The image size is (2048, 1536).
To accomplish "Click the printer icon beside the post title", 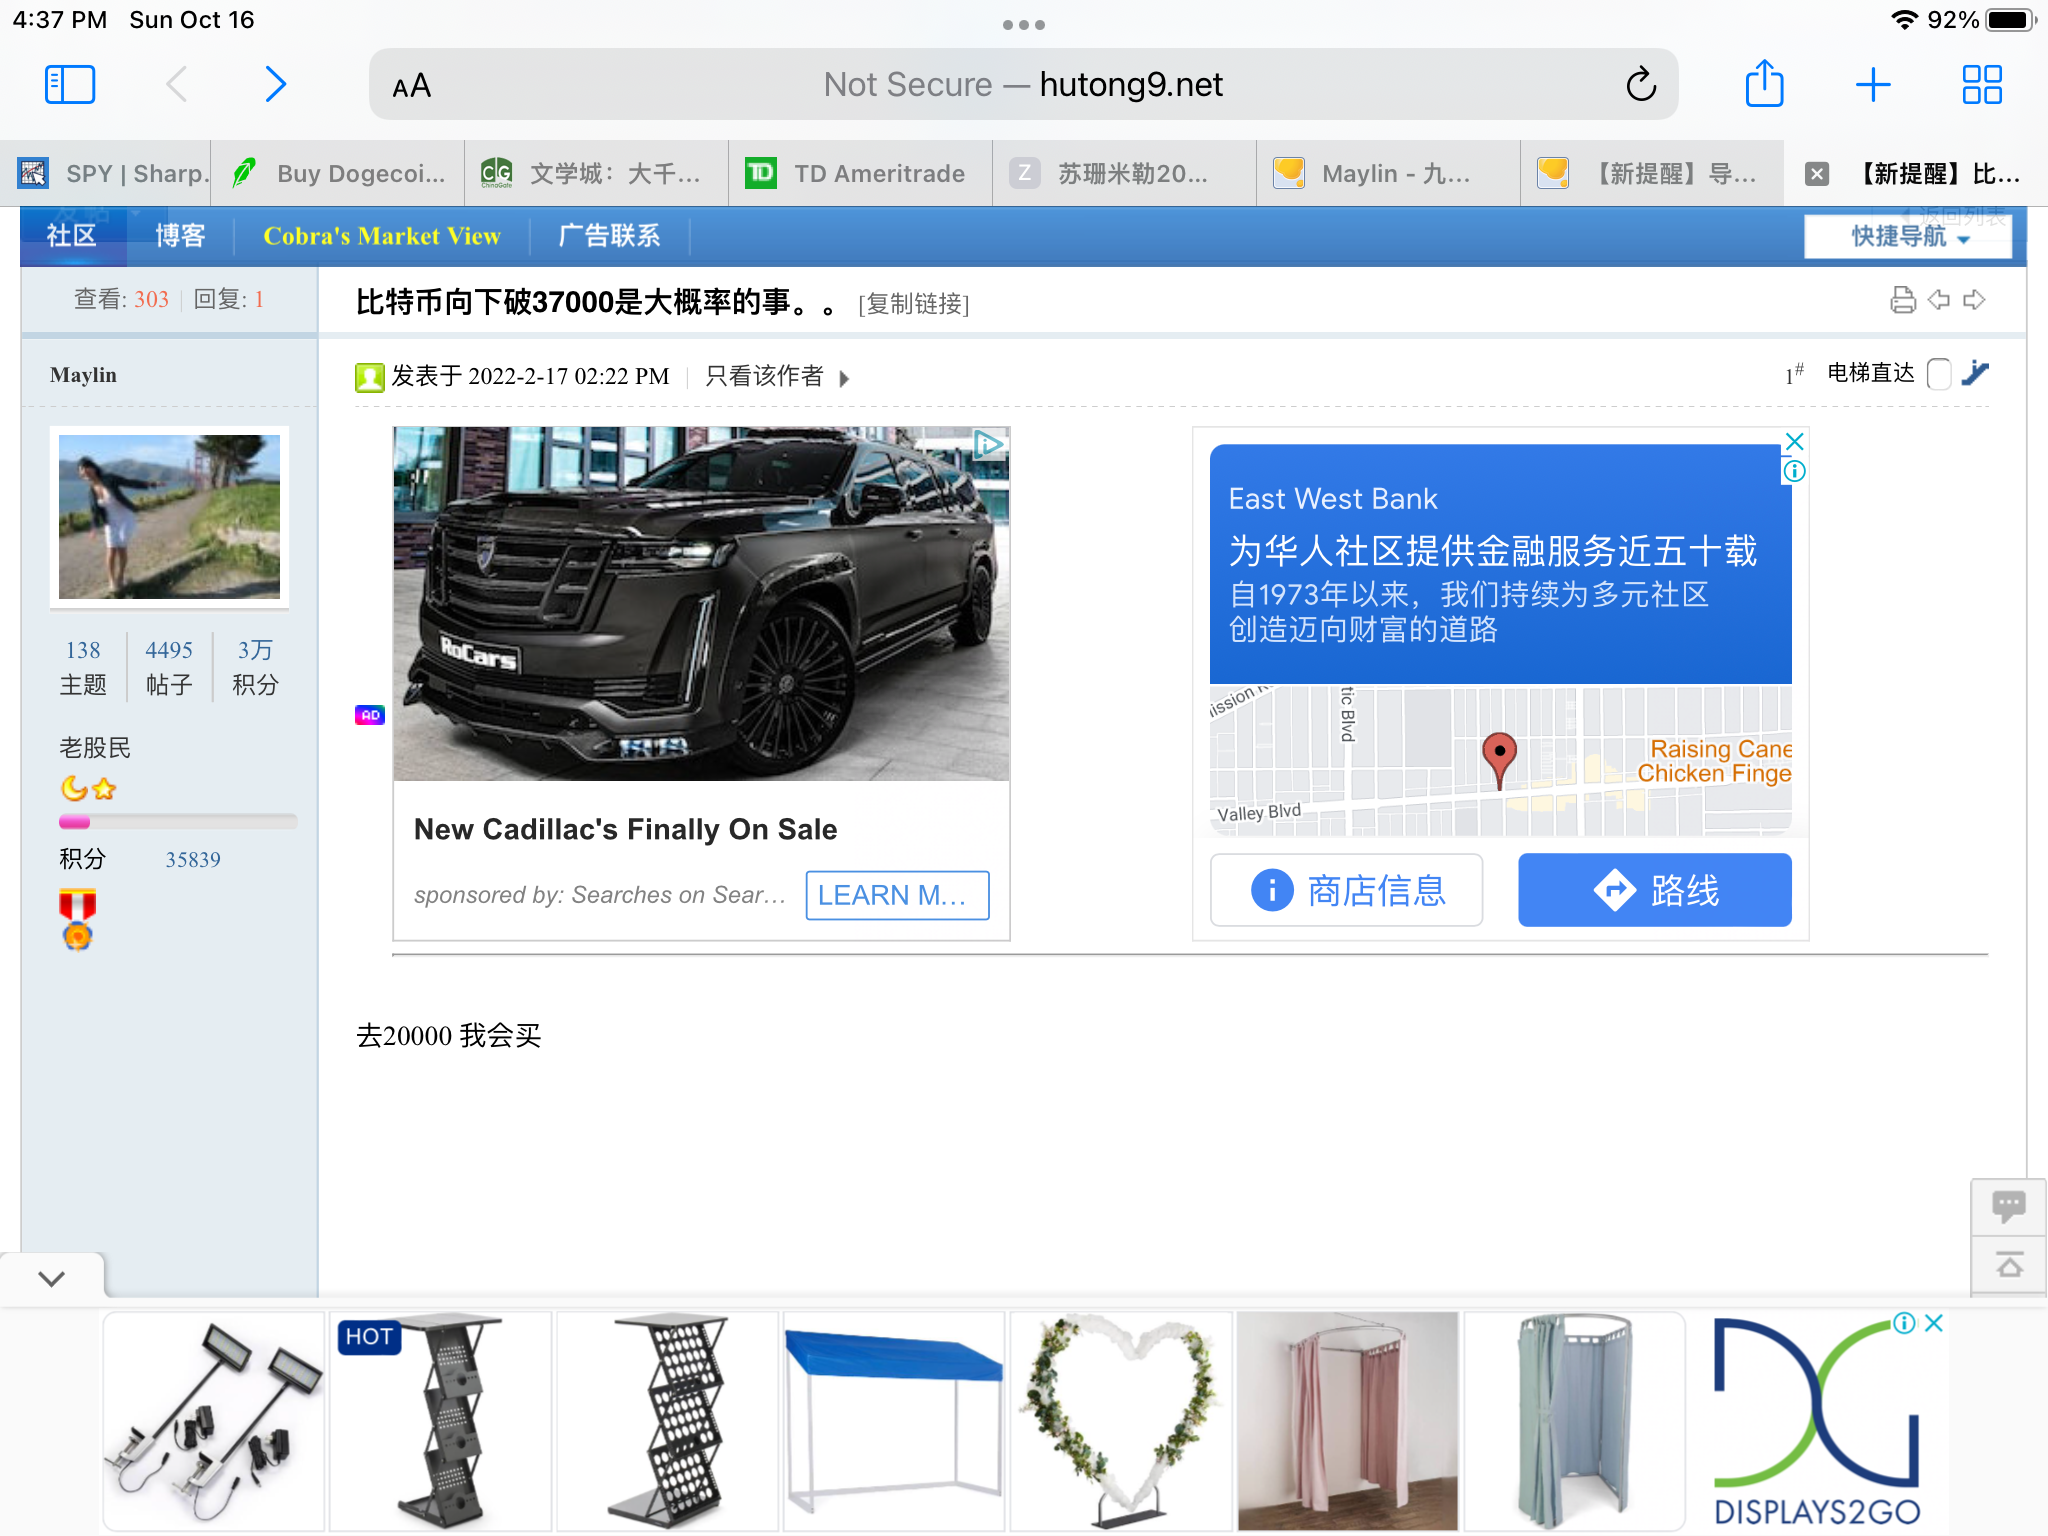I will 1902,300.
